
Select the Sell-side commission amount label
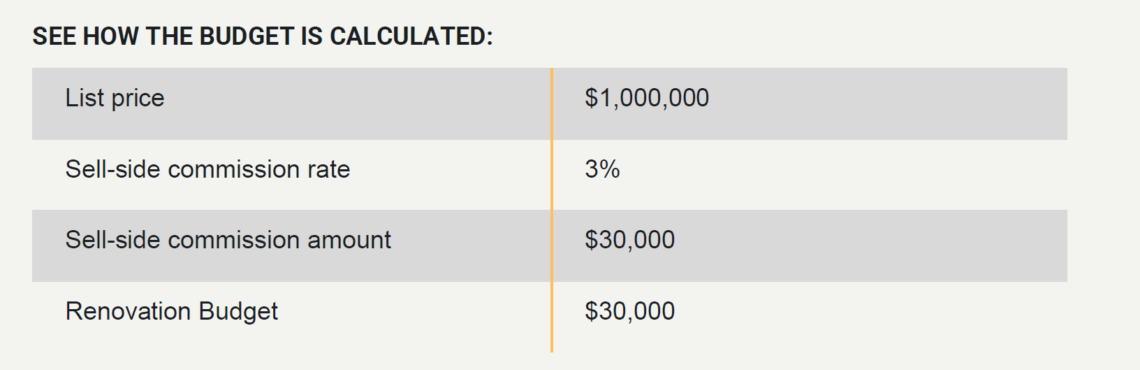(x=228, y=240)
